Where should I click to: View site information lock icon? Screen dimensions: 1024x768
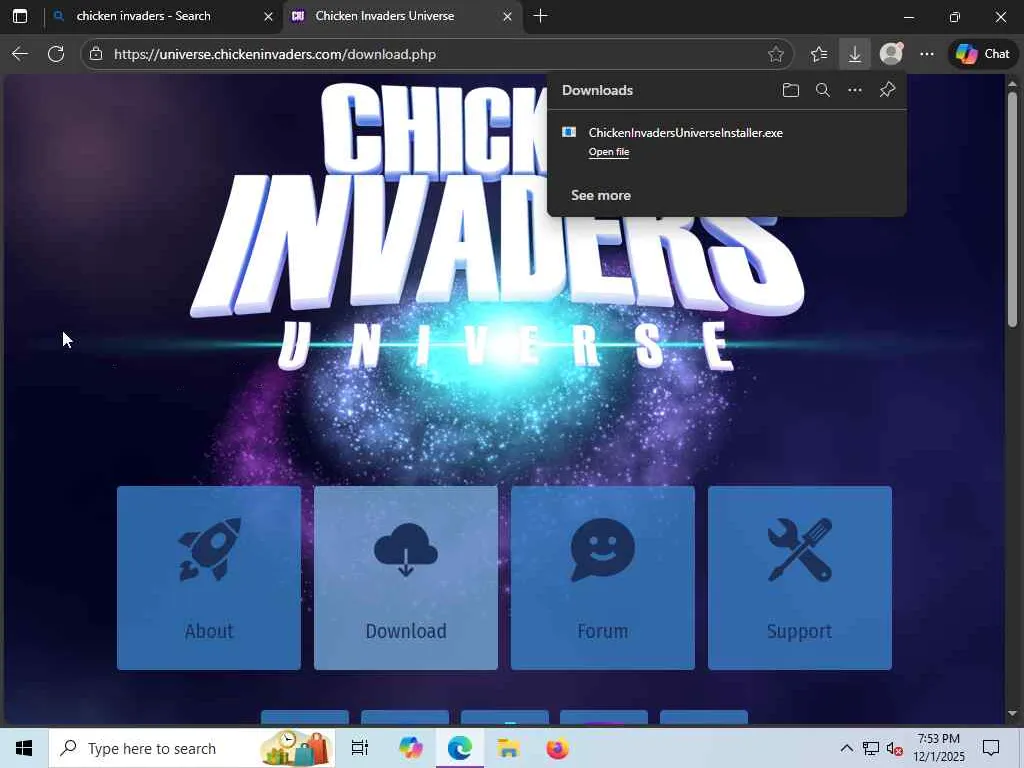(x=96, y=54)
